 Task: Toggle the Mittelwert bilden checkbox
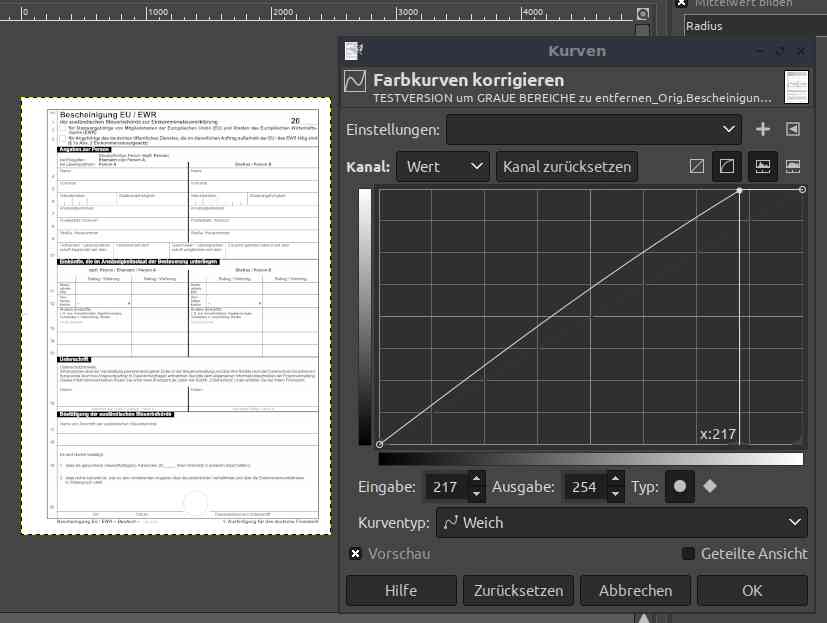pos(682,3)
